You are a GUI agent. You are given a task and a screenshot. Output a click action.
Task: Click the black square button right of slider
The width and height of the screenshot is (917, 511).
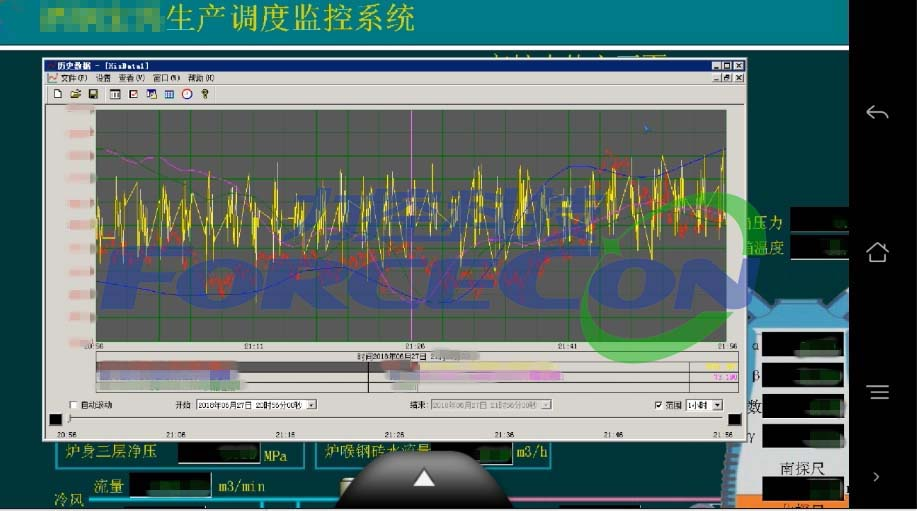pyautogui.click(x=734, y=420)
